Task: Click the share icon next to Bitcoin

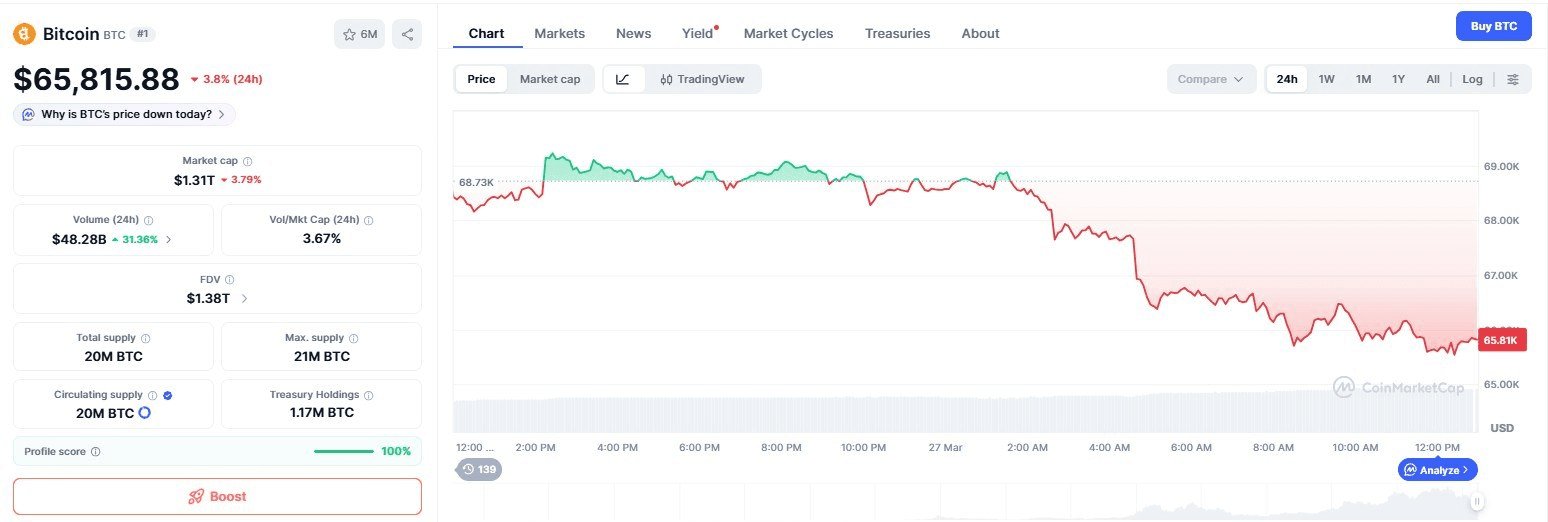Action: [x=407, y=34]
